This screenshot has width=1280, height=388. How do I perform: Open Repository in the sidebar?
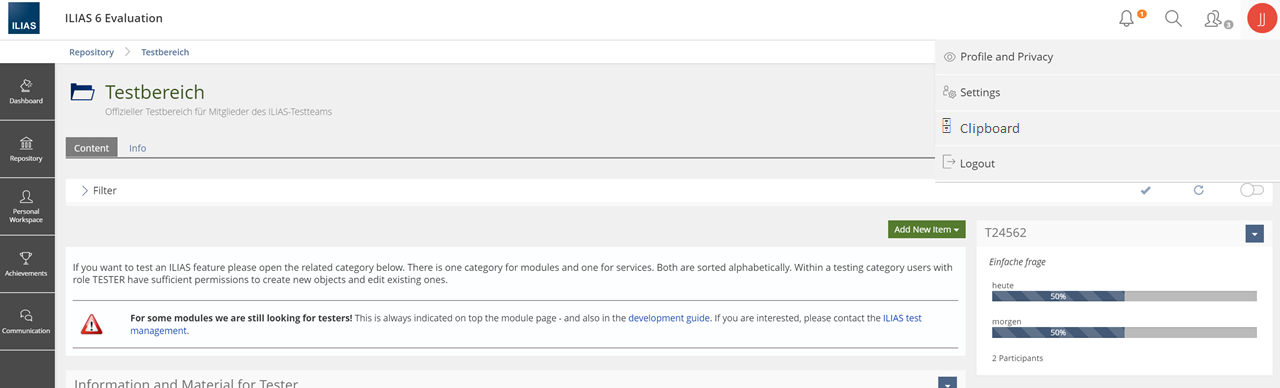tap(27, 149)
